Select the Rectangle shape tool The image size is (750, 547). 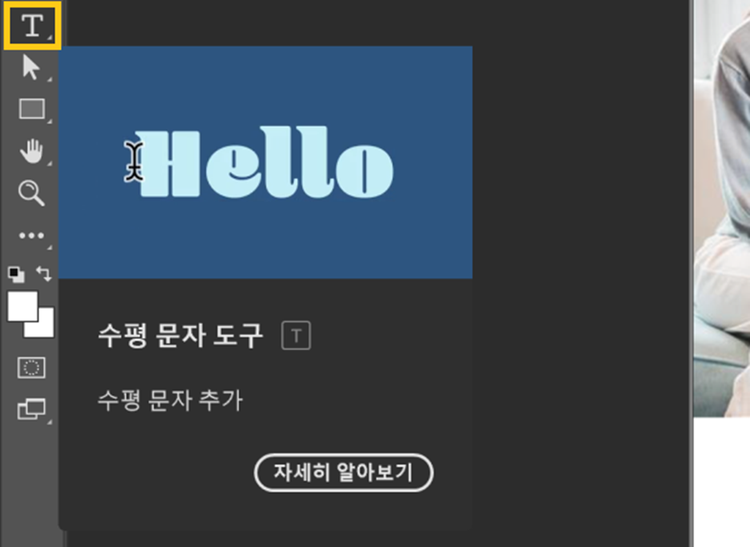[x=32, y=109]
